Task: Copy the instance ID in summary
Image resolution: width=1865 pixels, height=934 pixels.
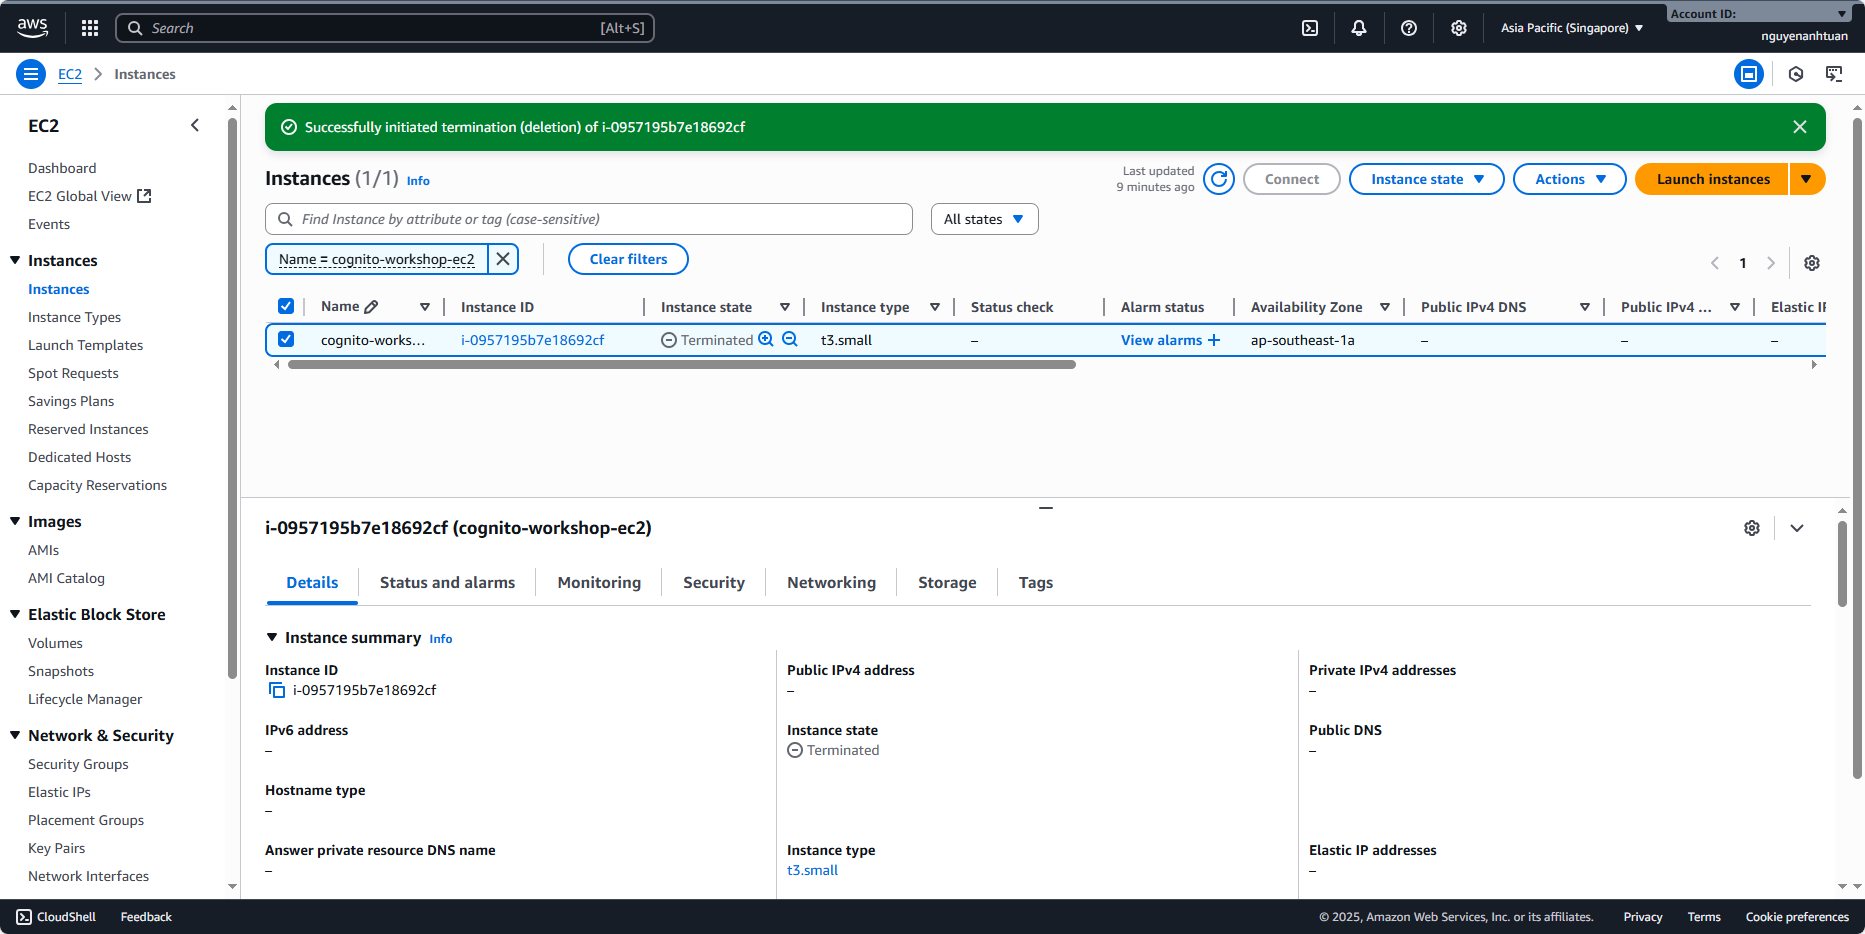Action: (277, 691)
